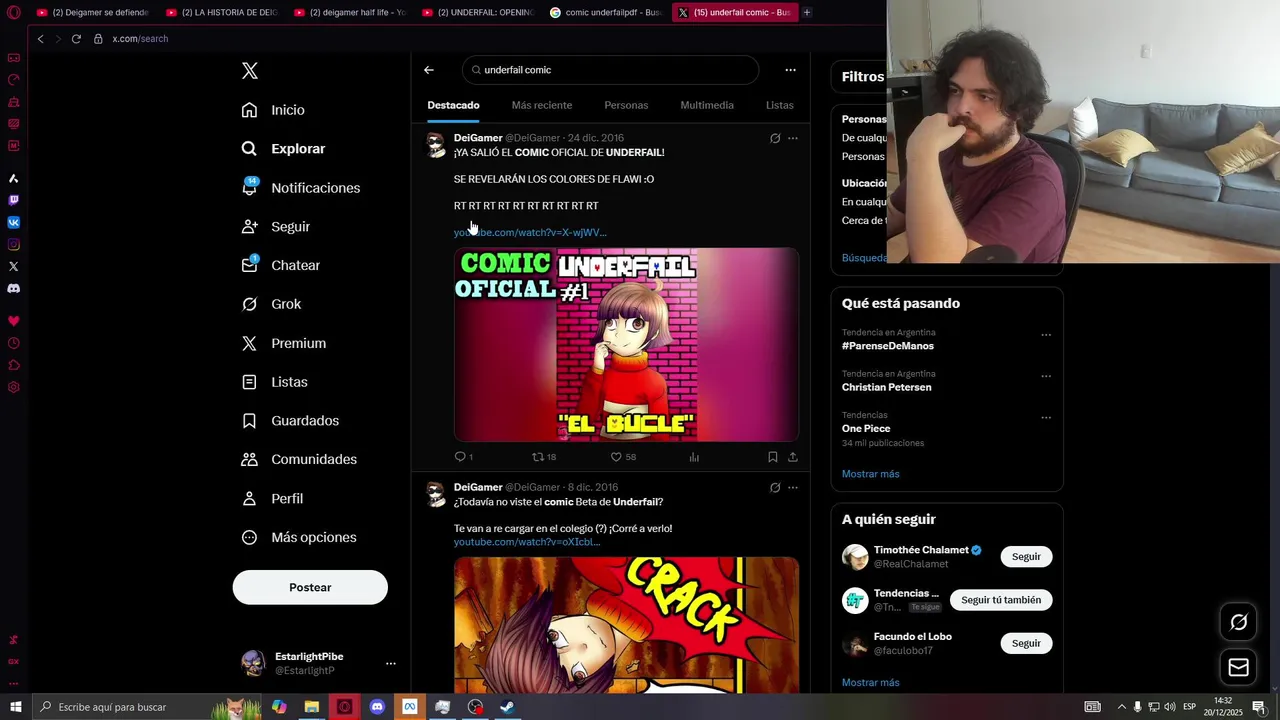This screenshot has width=1280, height=720.
Task: Open browser settings gear in sidebar
Action: [14, 387]
